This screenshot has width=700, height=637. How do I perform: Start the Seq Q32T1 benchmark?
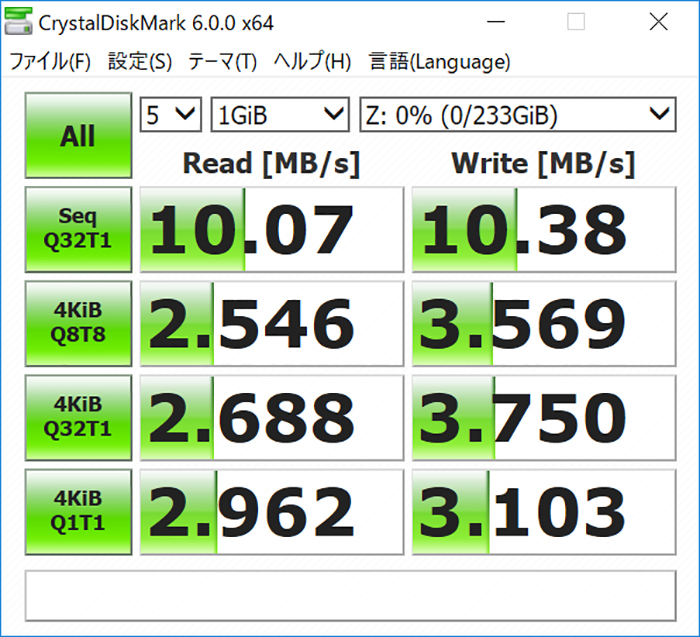(x=78, y=229)
